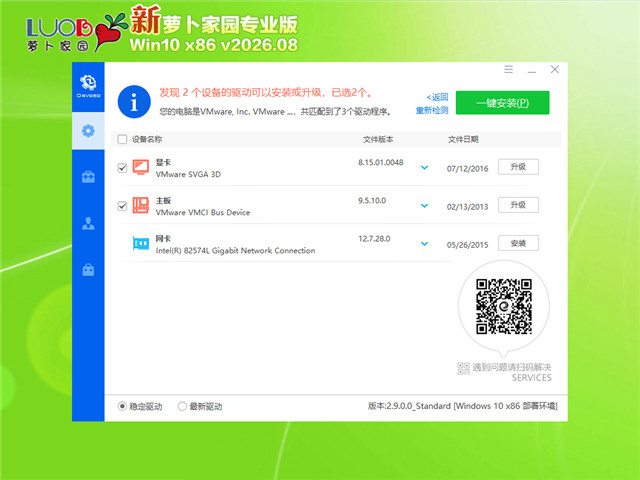Open the gear driver settings sidebar tab
Viewport: 640px width, 480px height.
pyautogui.click(x=88, y=131)
